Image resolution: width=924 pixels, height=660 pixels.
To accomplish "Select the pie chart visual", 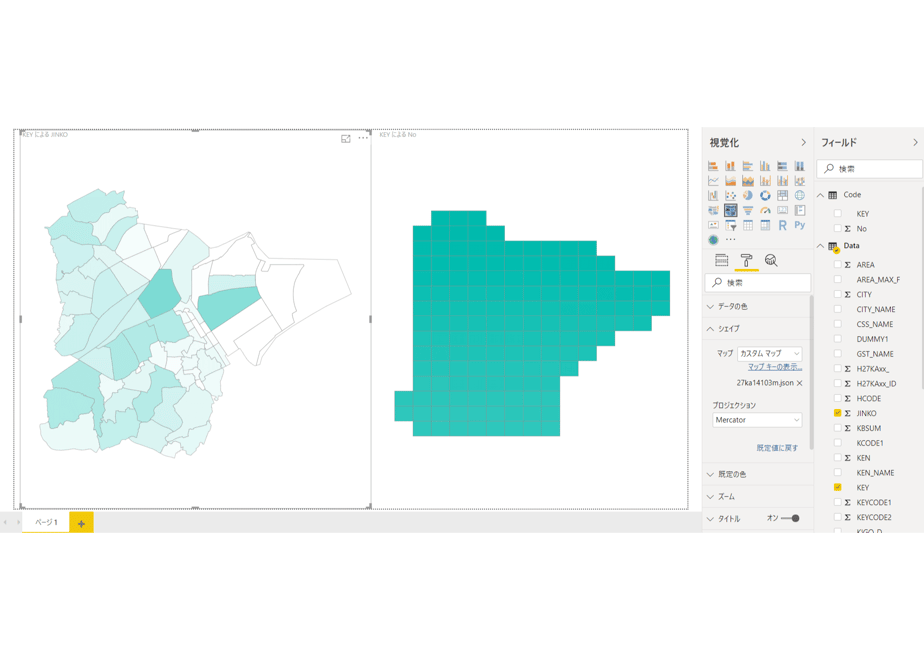I will point(748,196).
